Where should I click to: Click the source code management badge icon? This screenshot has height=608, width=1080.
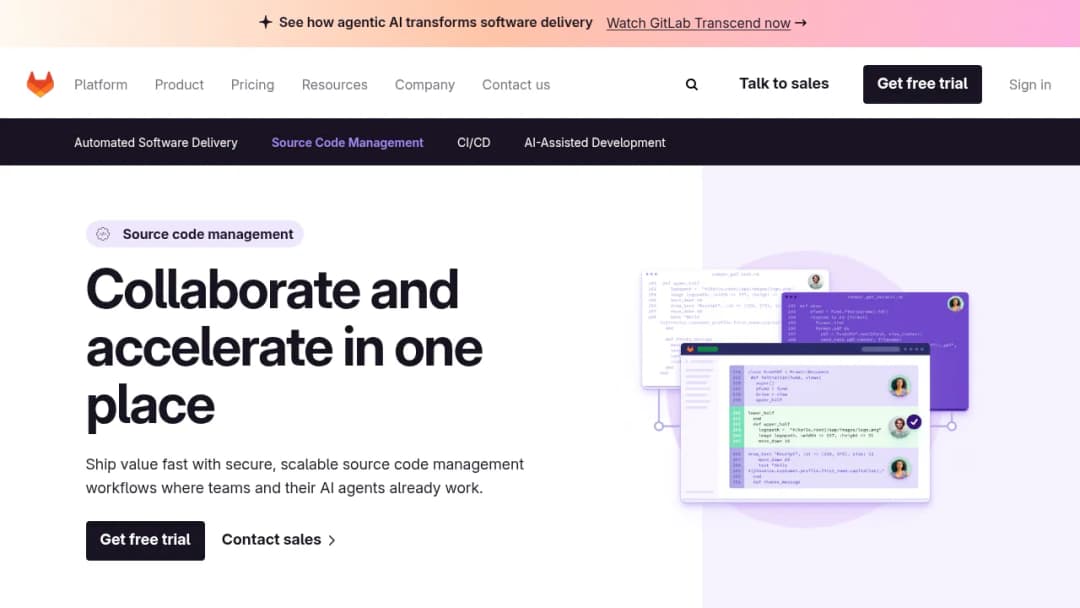(x=103, y=234)
